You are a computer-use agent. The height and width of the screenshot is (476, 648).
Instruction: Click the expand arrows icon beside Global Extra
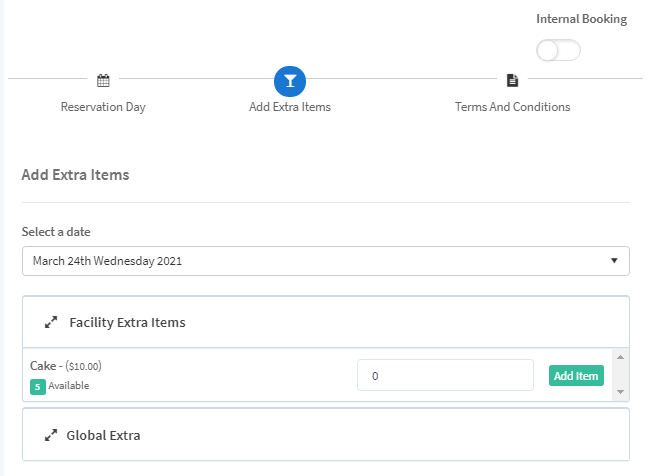pyautogui.click(x=51, y=436)
